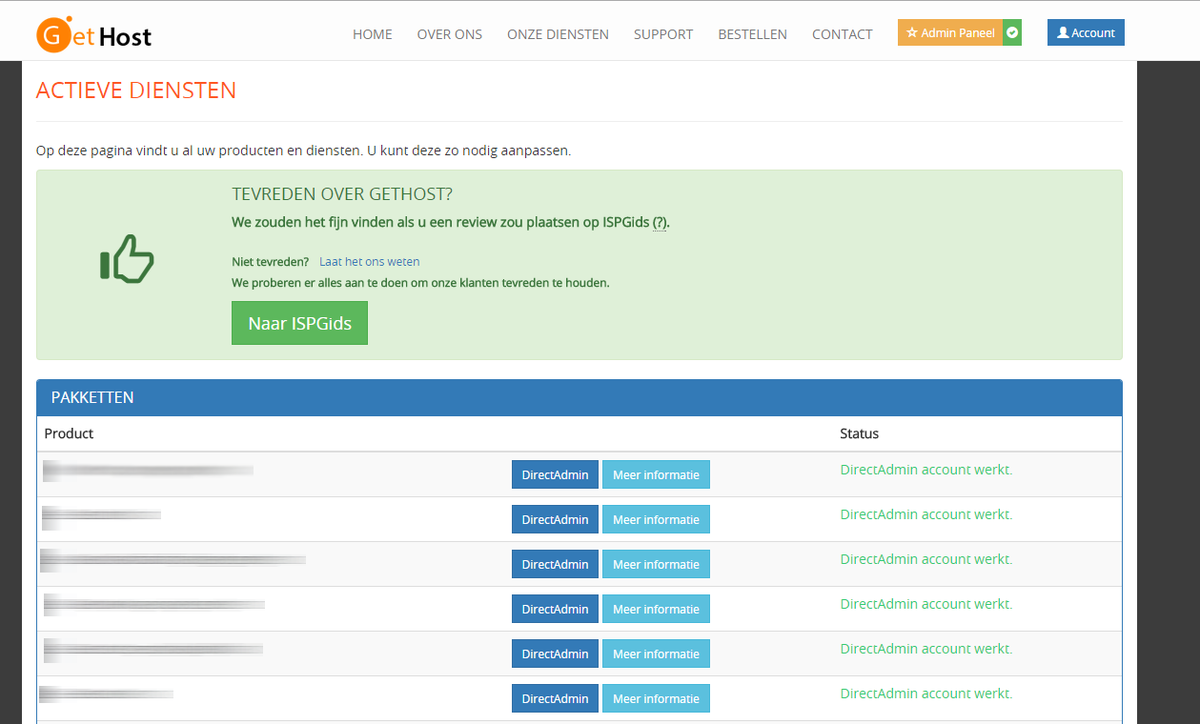The height and width of the screenshot is (724, 1200).
Task: Open the ONZE DIENSTEN menu
Action: (x=557, y=34)
